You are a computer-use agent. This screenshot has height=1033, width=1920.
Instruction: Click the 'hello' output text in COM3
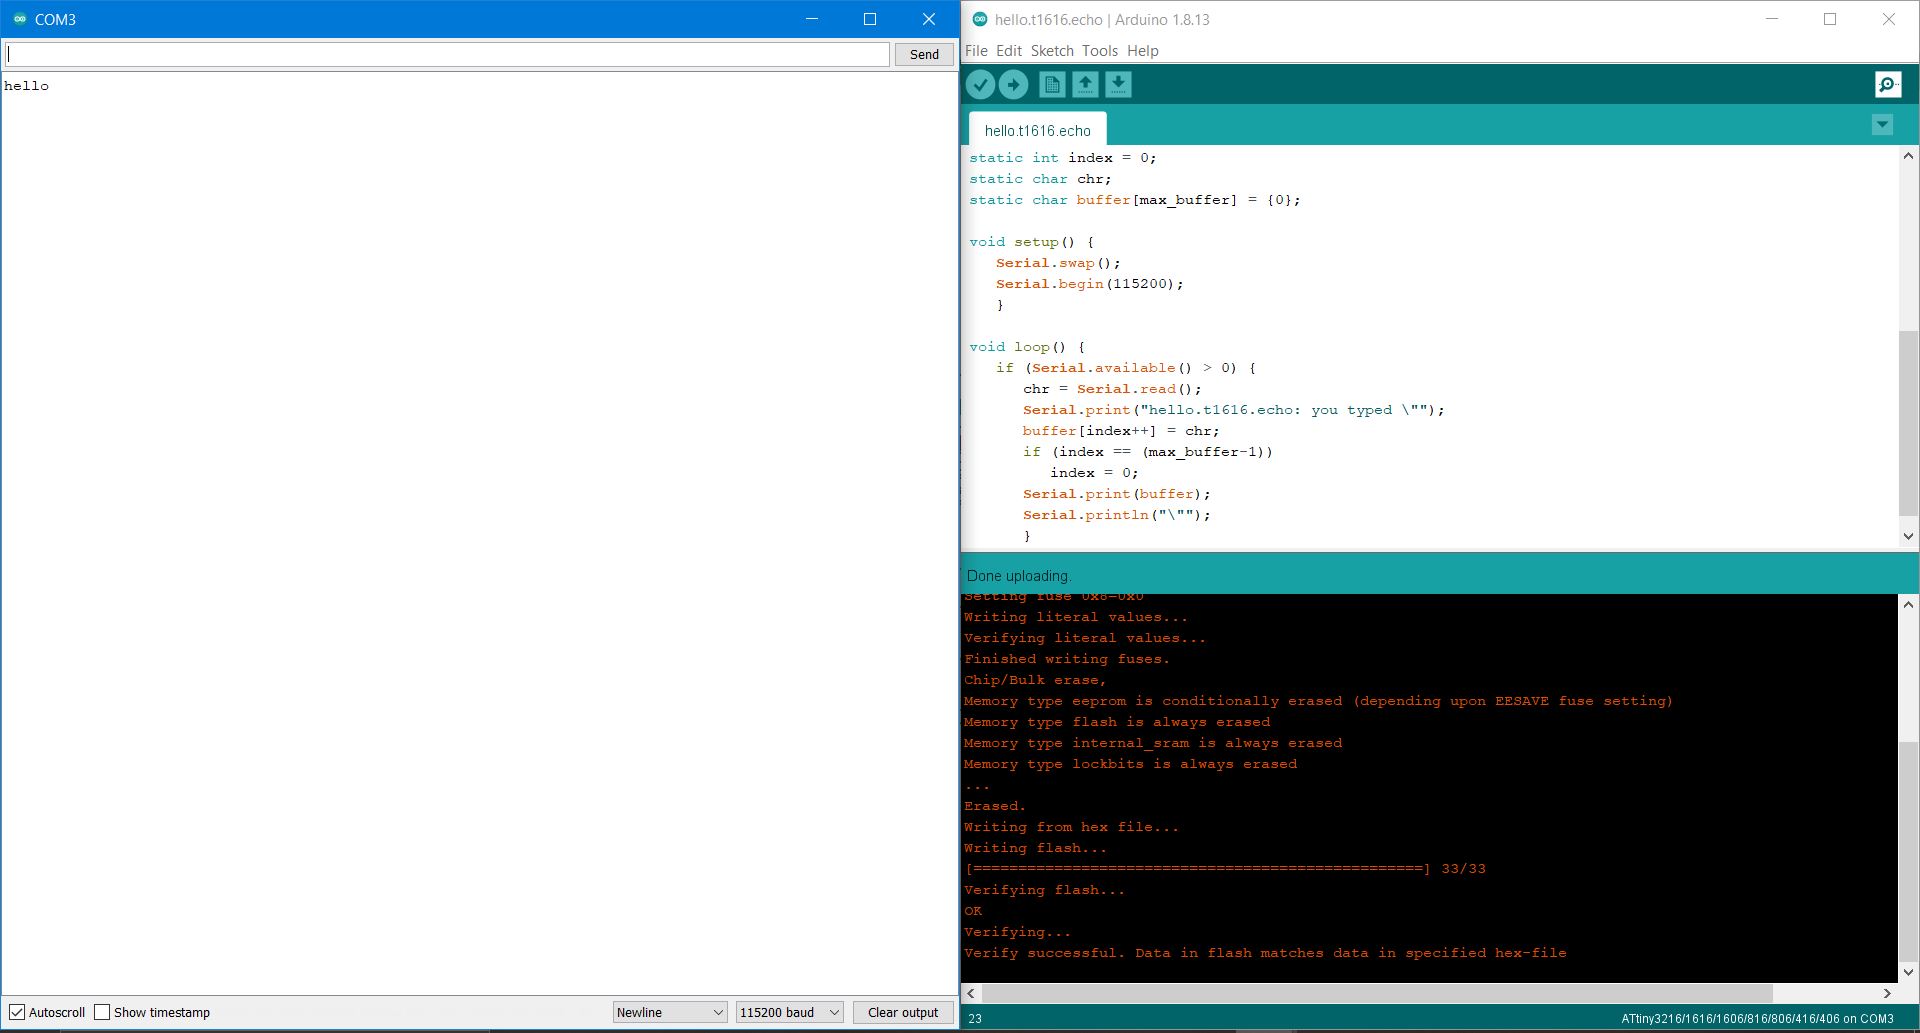pyautogui.click(x=26, y=86)
